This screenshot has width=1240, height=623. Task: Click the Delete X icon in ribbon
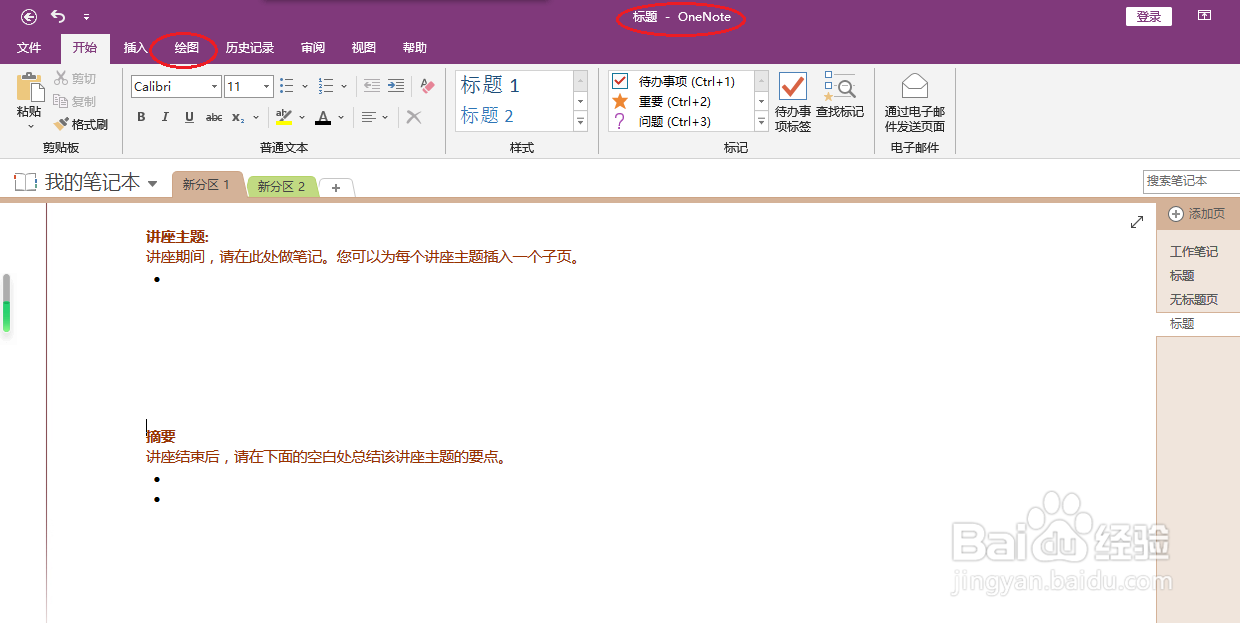point(414,117)
